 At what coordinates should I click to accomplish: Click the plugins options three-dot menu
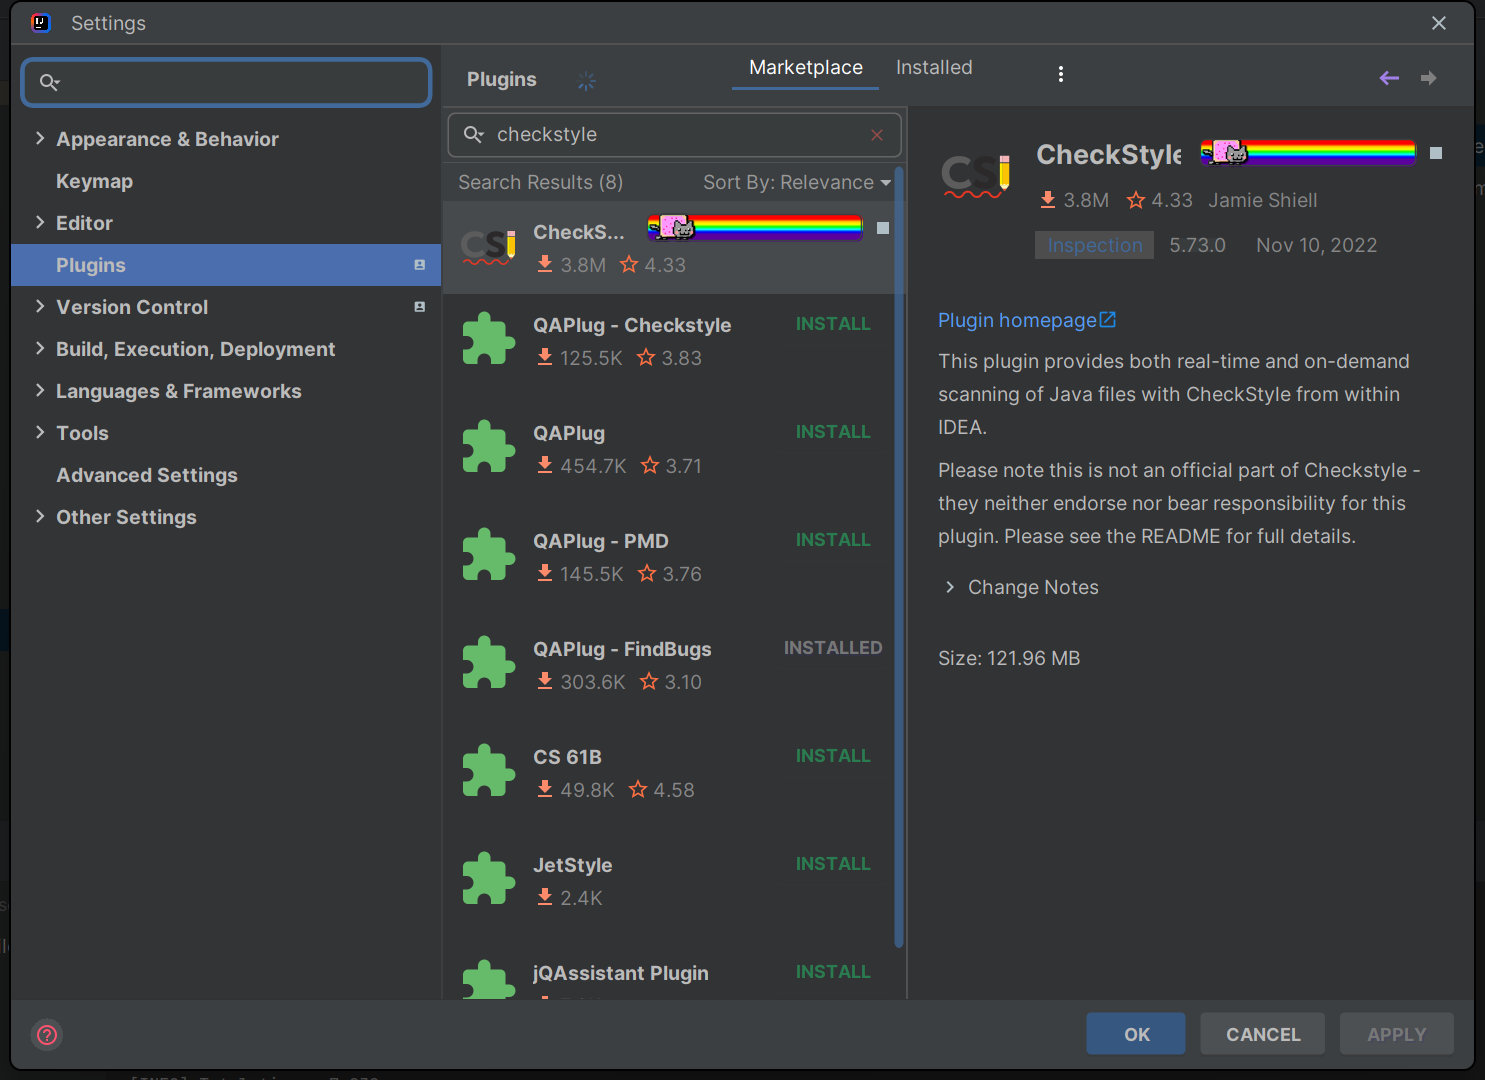click(1060, 74)
